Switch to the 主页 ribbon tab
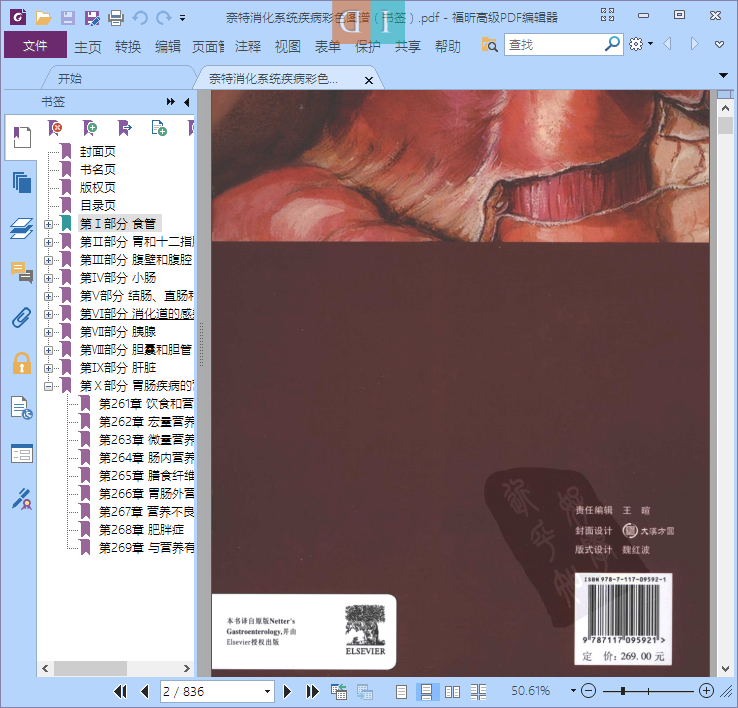The width and height of the screenshot is (738, 708). (88, 47)
